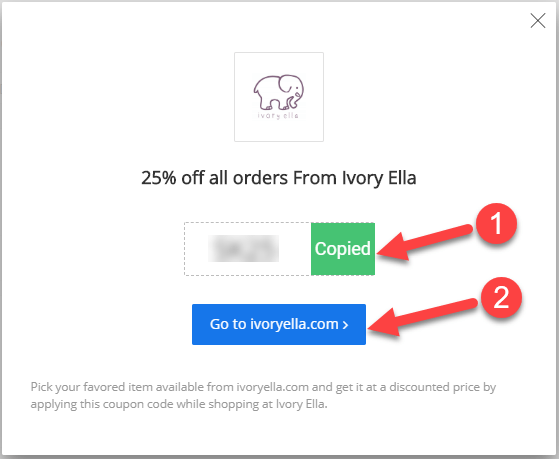Close the coupon popup with the X
Image resolution: width=559 pixels, height=459 pixels.
pos(538,20)
